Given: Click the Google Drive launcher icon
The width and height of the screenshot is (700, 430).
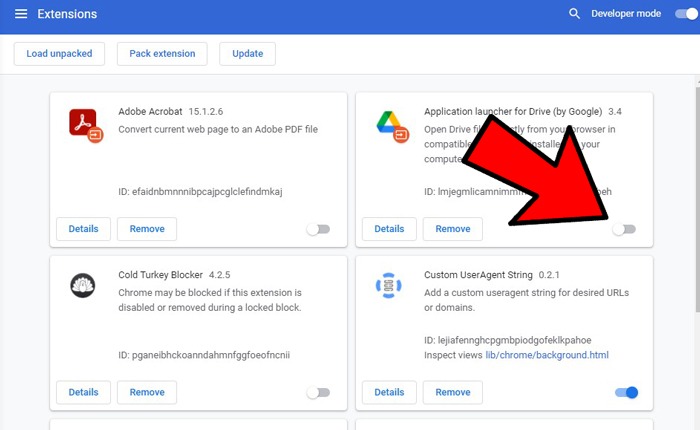Looking at the screenshot, I should click(392, 126).
